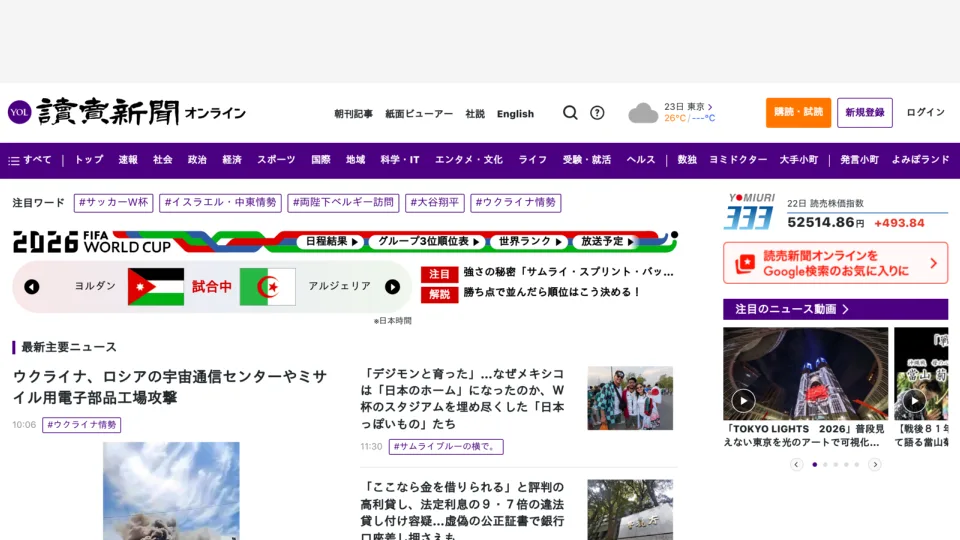
Task: Open the ウクライナ宇宙通信センター headline
Action: [170, 387]
